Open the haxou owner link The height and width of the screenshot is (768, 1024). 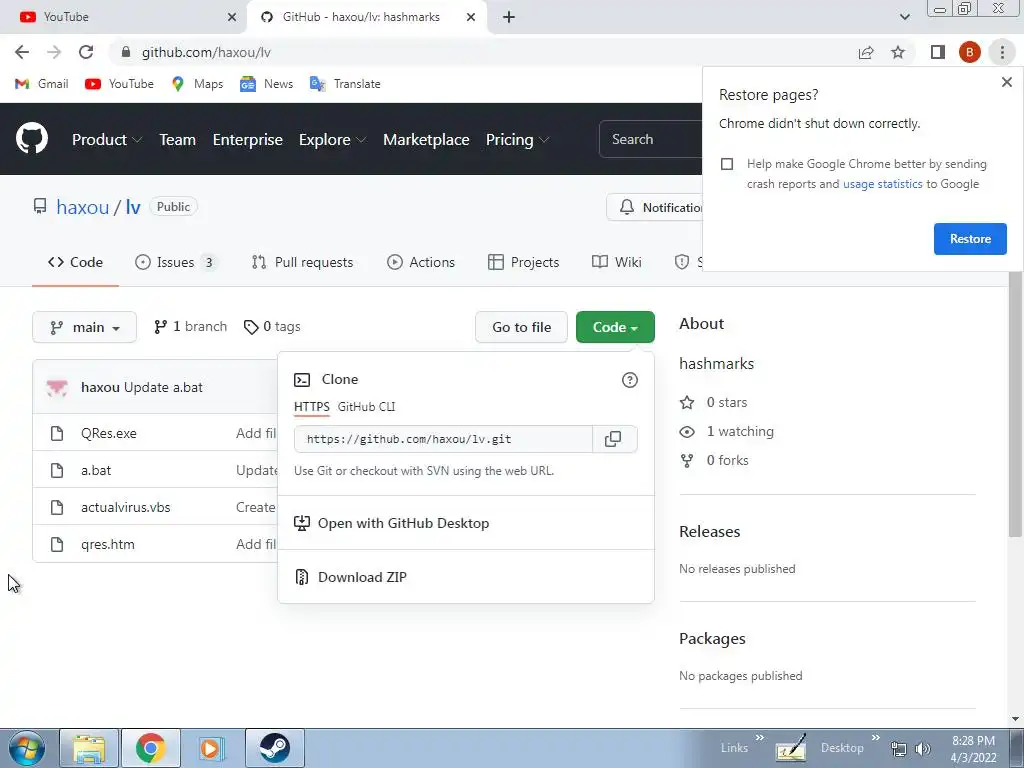pos(82,207)
